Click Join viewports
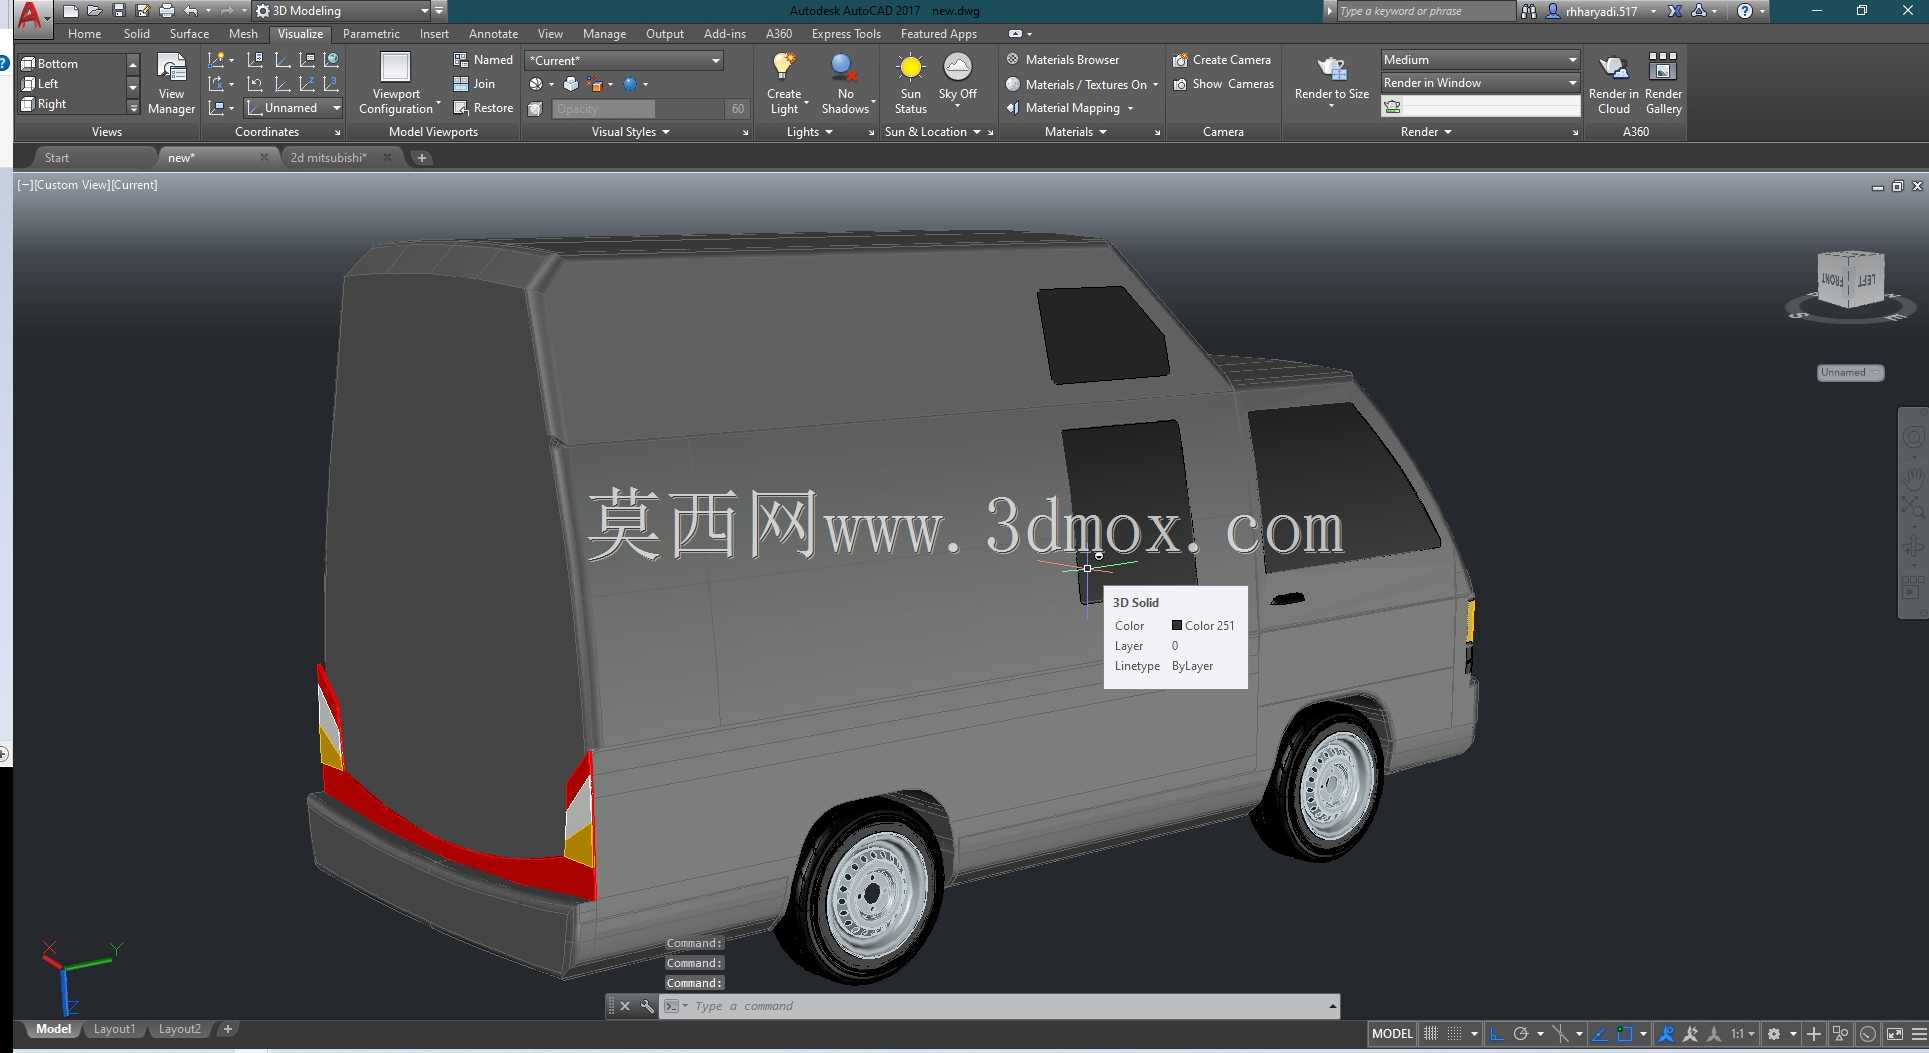The image size is (1929, 1053). (474, 84)
